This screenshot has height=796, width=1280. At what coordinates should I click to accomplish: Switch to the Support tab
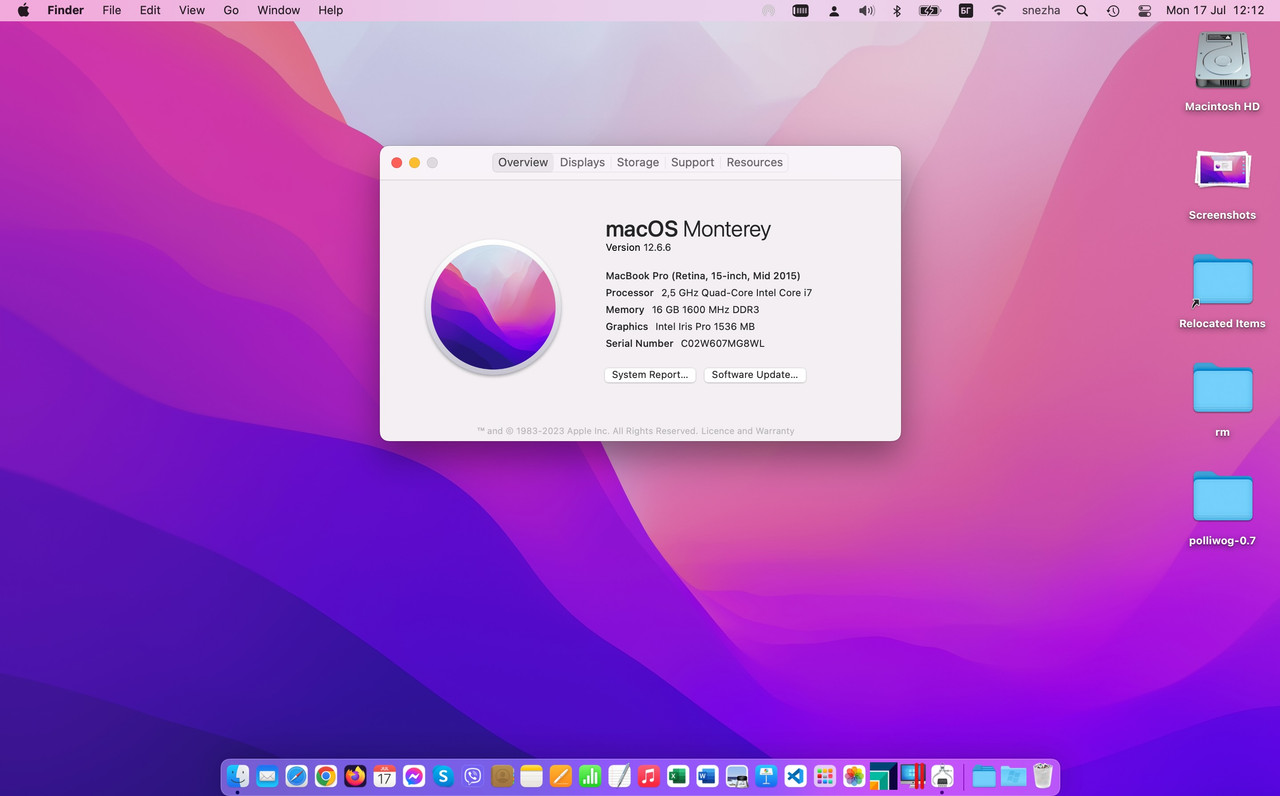(x=693, y=162)
